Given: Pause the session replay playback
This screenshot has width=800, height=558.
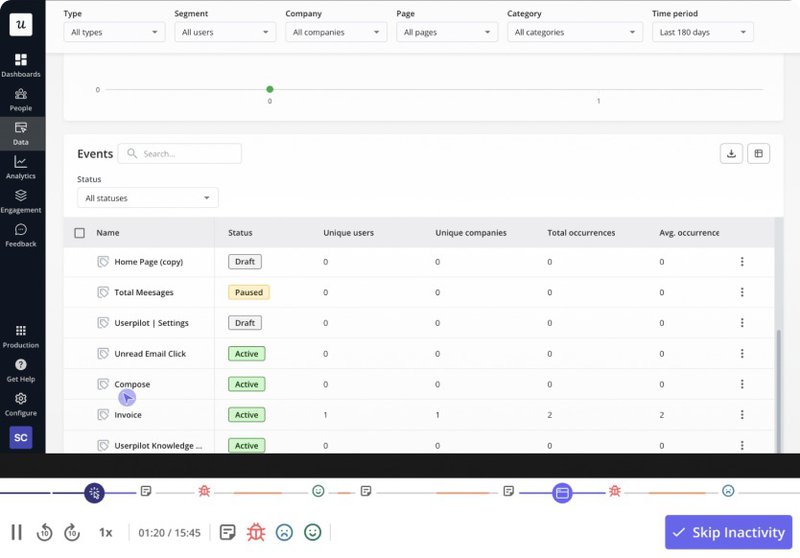Looking at the screenshot, I should click(x=16, y=532).
